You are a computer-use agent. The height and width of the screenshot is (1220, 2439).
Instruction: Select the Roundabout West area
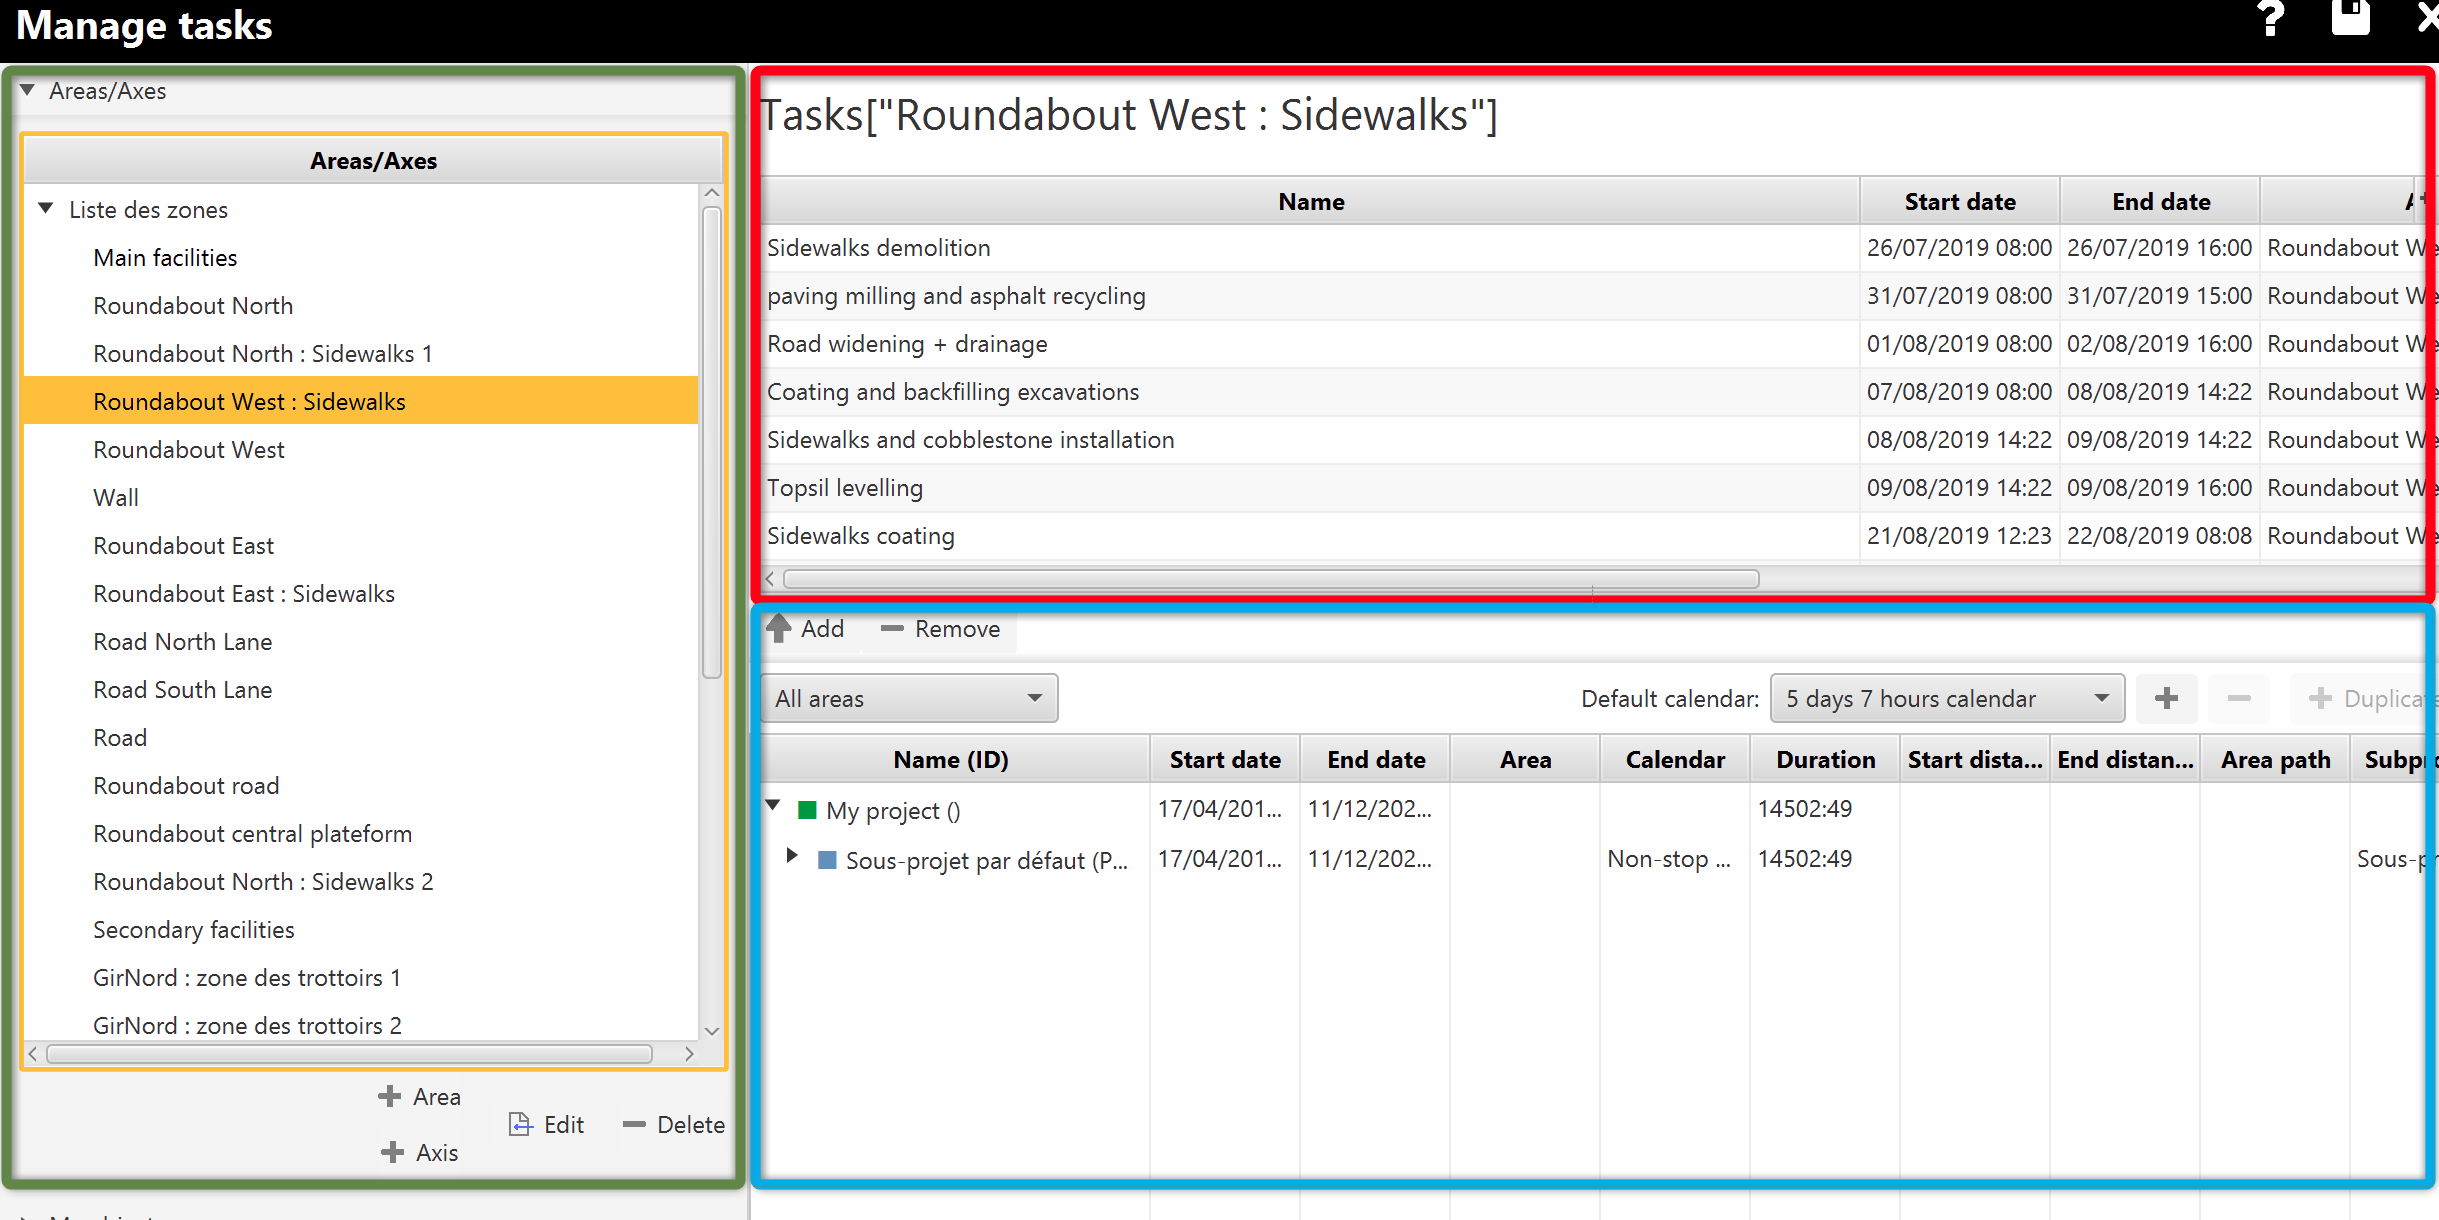point(189,450)
